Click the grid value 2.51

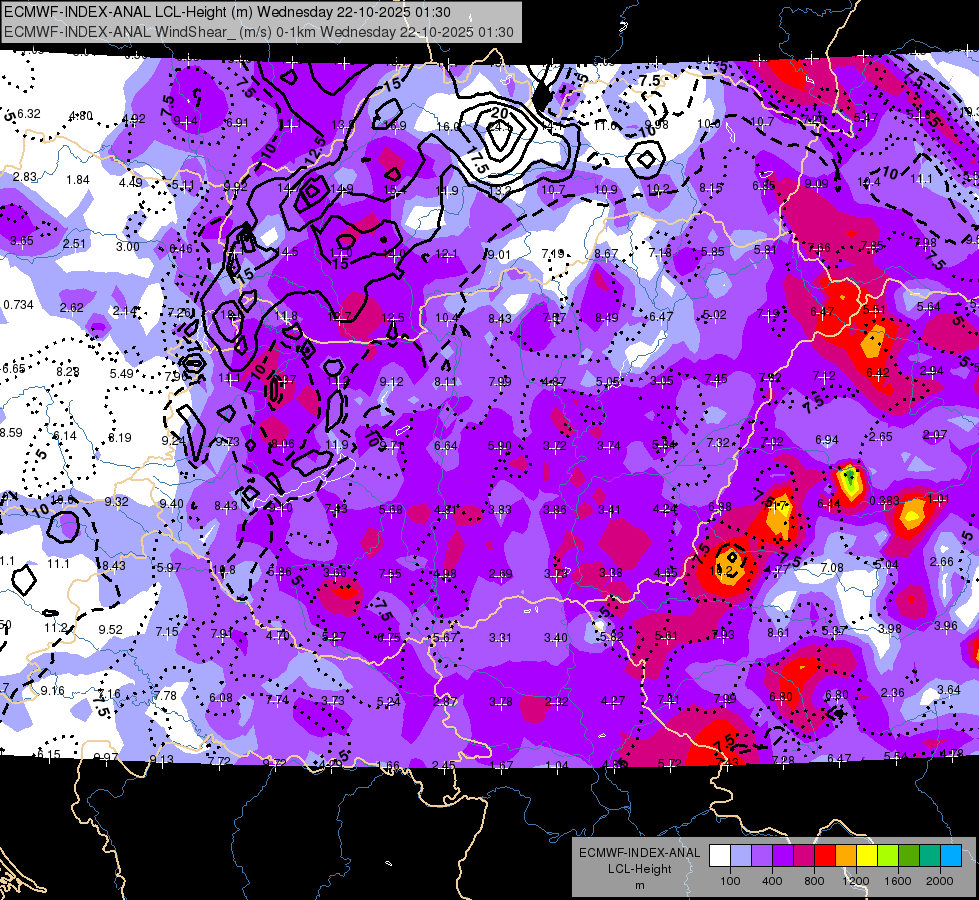point(74,244)
